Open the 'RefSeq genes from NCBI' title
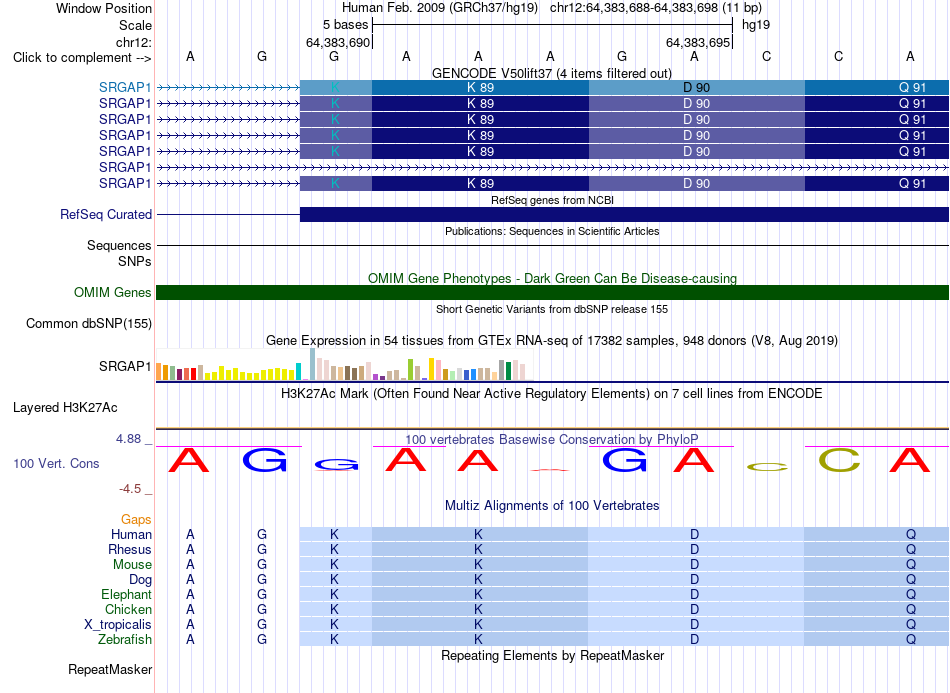This screenshot has width=950, height=693. point(552,200)
